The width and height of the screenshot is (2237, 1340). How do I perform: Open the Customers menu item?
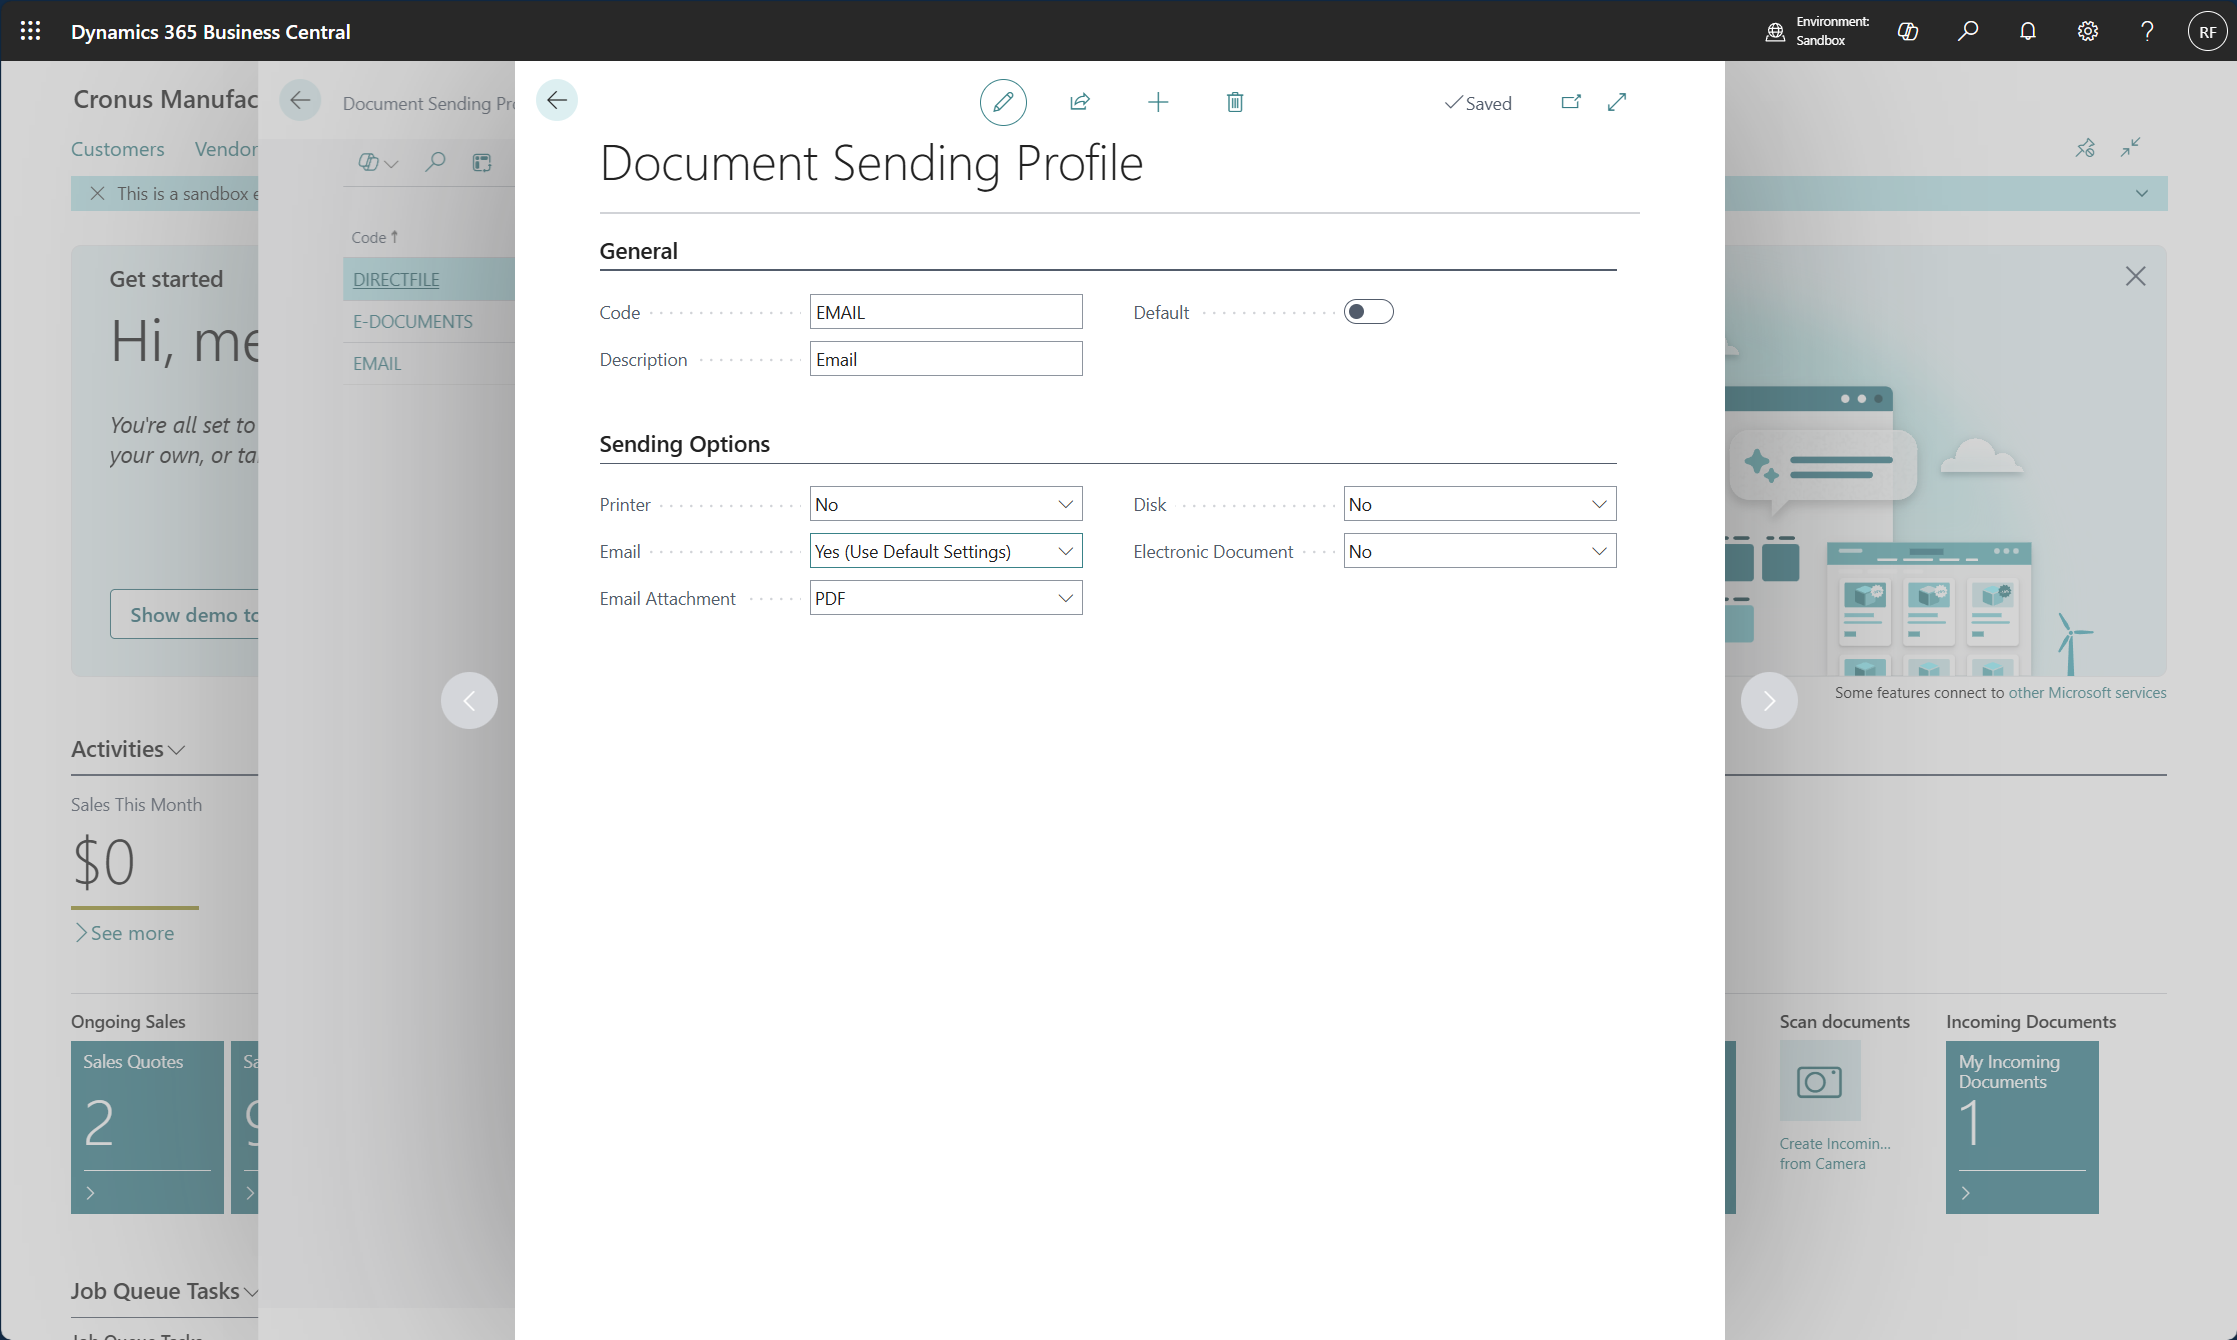118,148
